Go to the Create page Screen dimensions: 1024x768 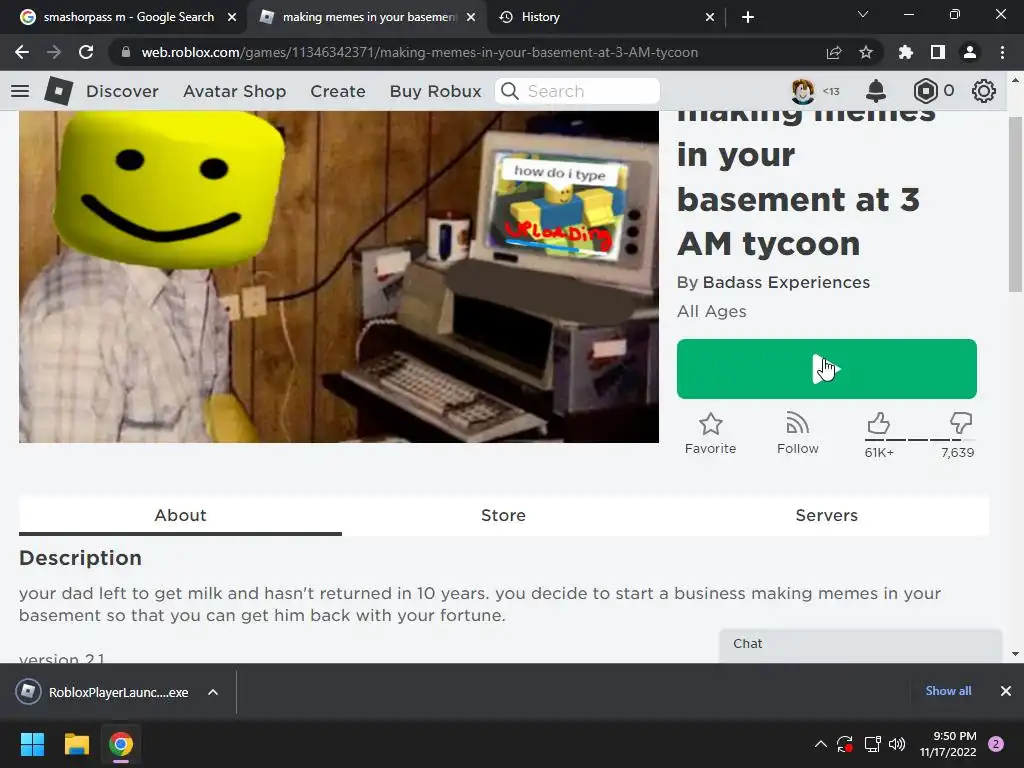338,91
